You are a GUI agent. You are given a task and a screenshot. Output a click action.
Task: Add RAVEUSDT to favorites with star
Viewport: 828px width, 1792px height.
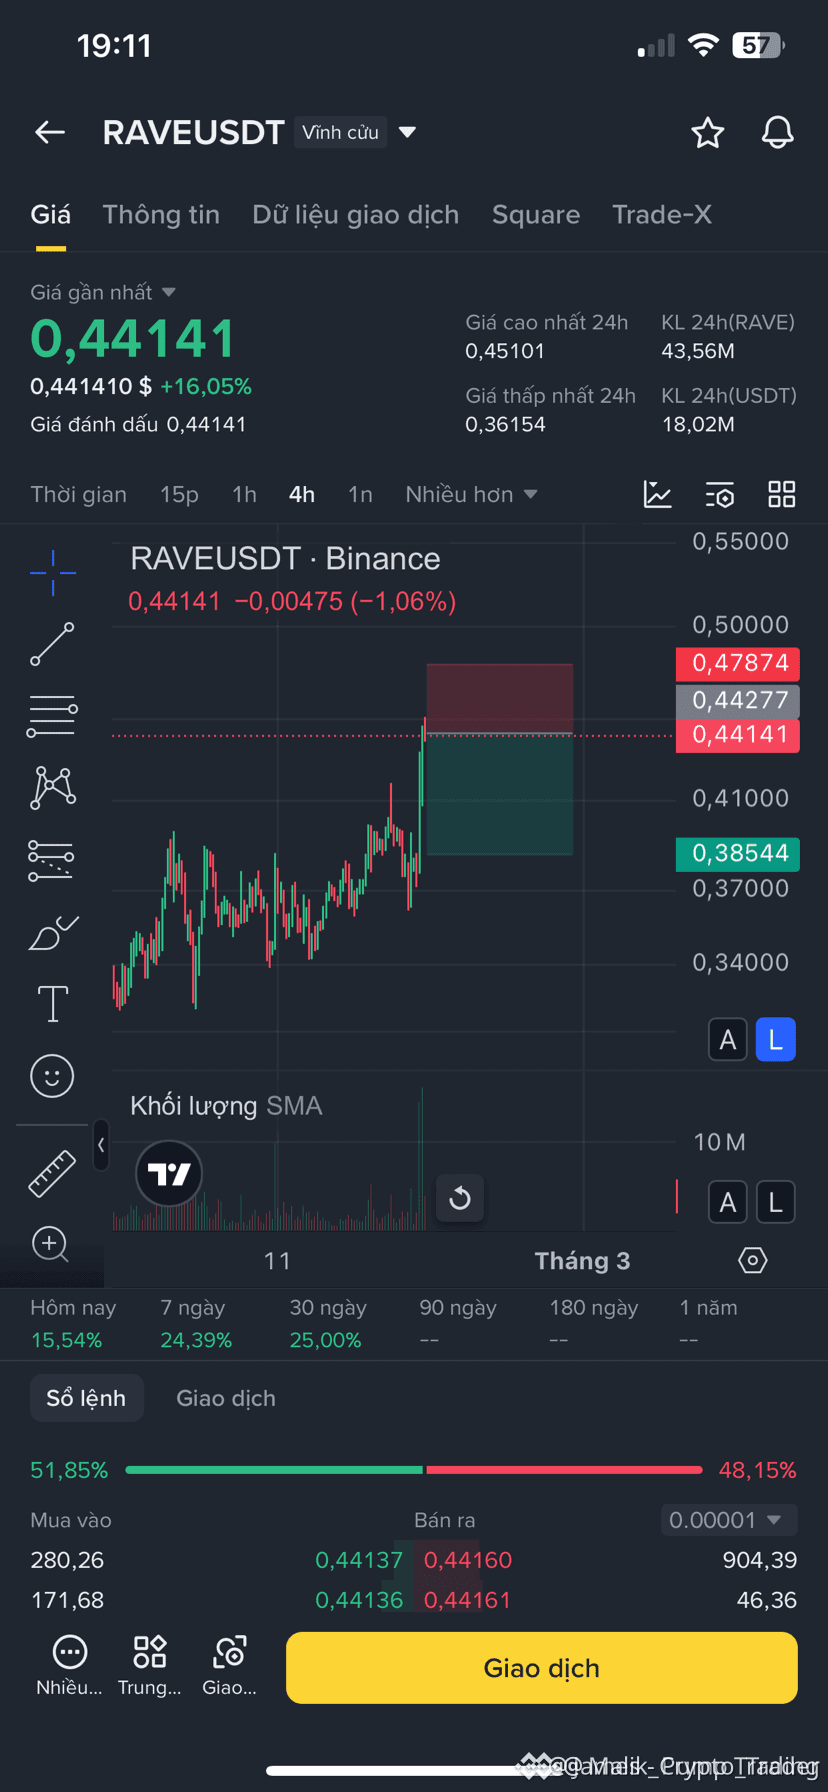tap(707, 132)
